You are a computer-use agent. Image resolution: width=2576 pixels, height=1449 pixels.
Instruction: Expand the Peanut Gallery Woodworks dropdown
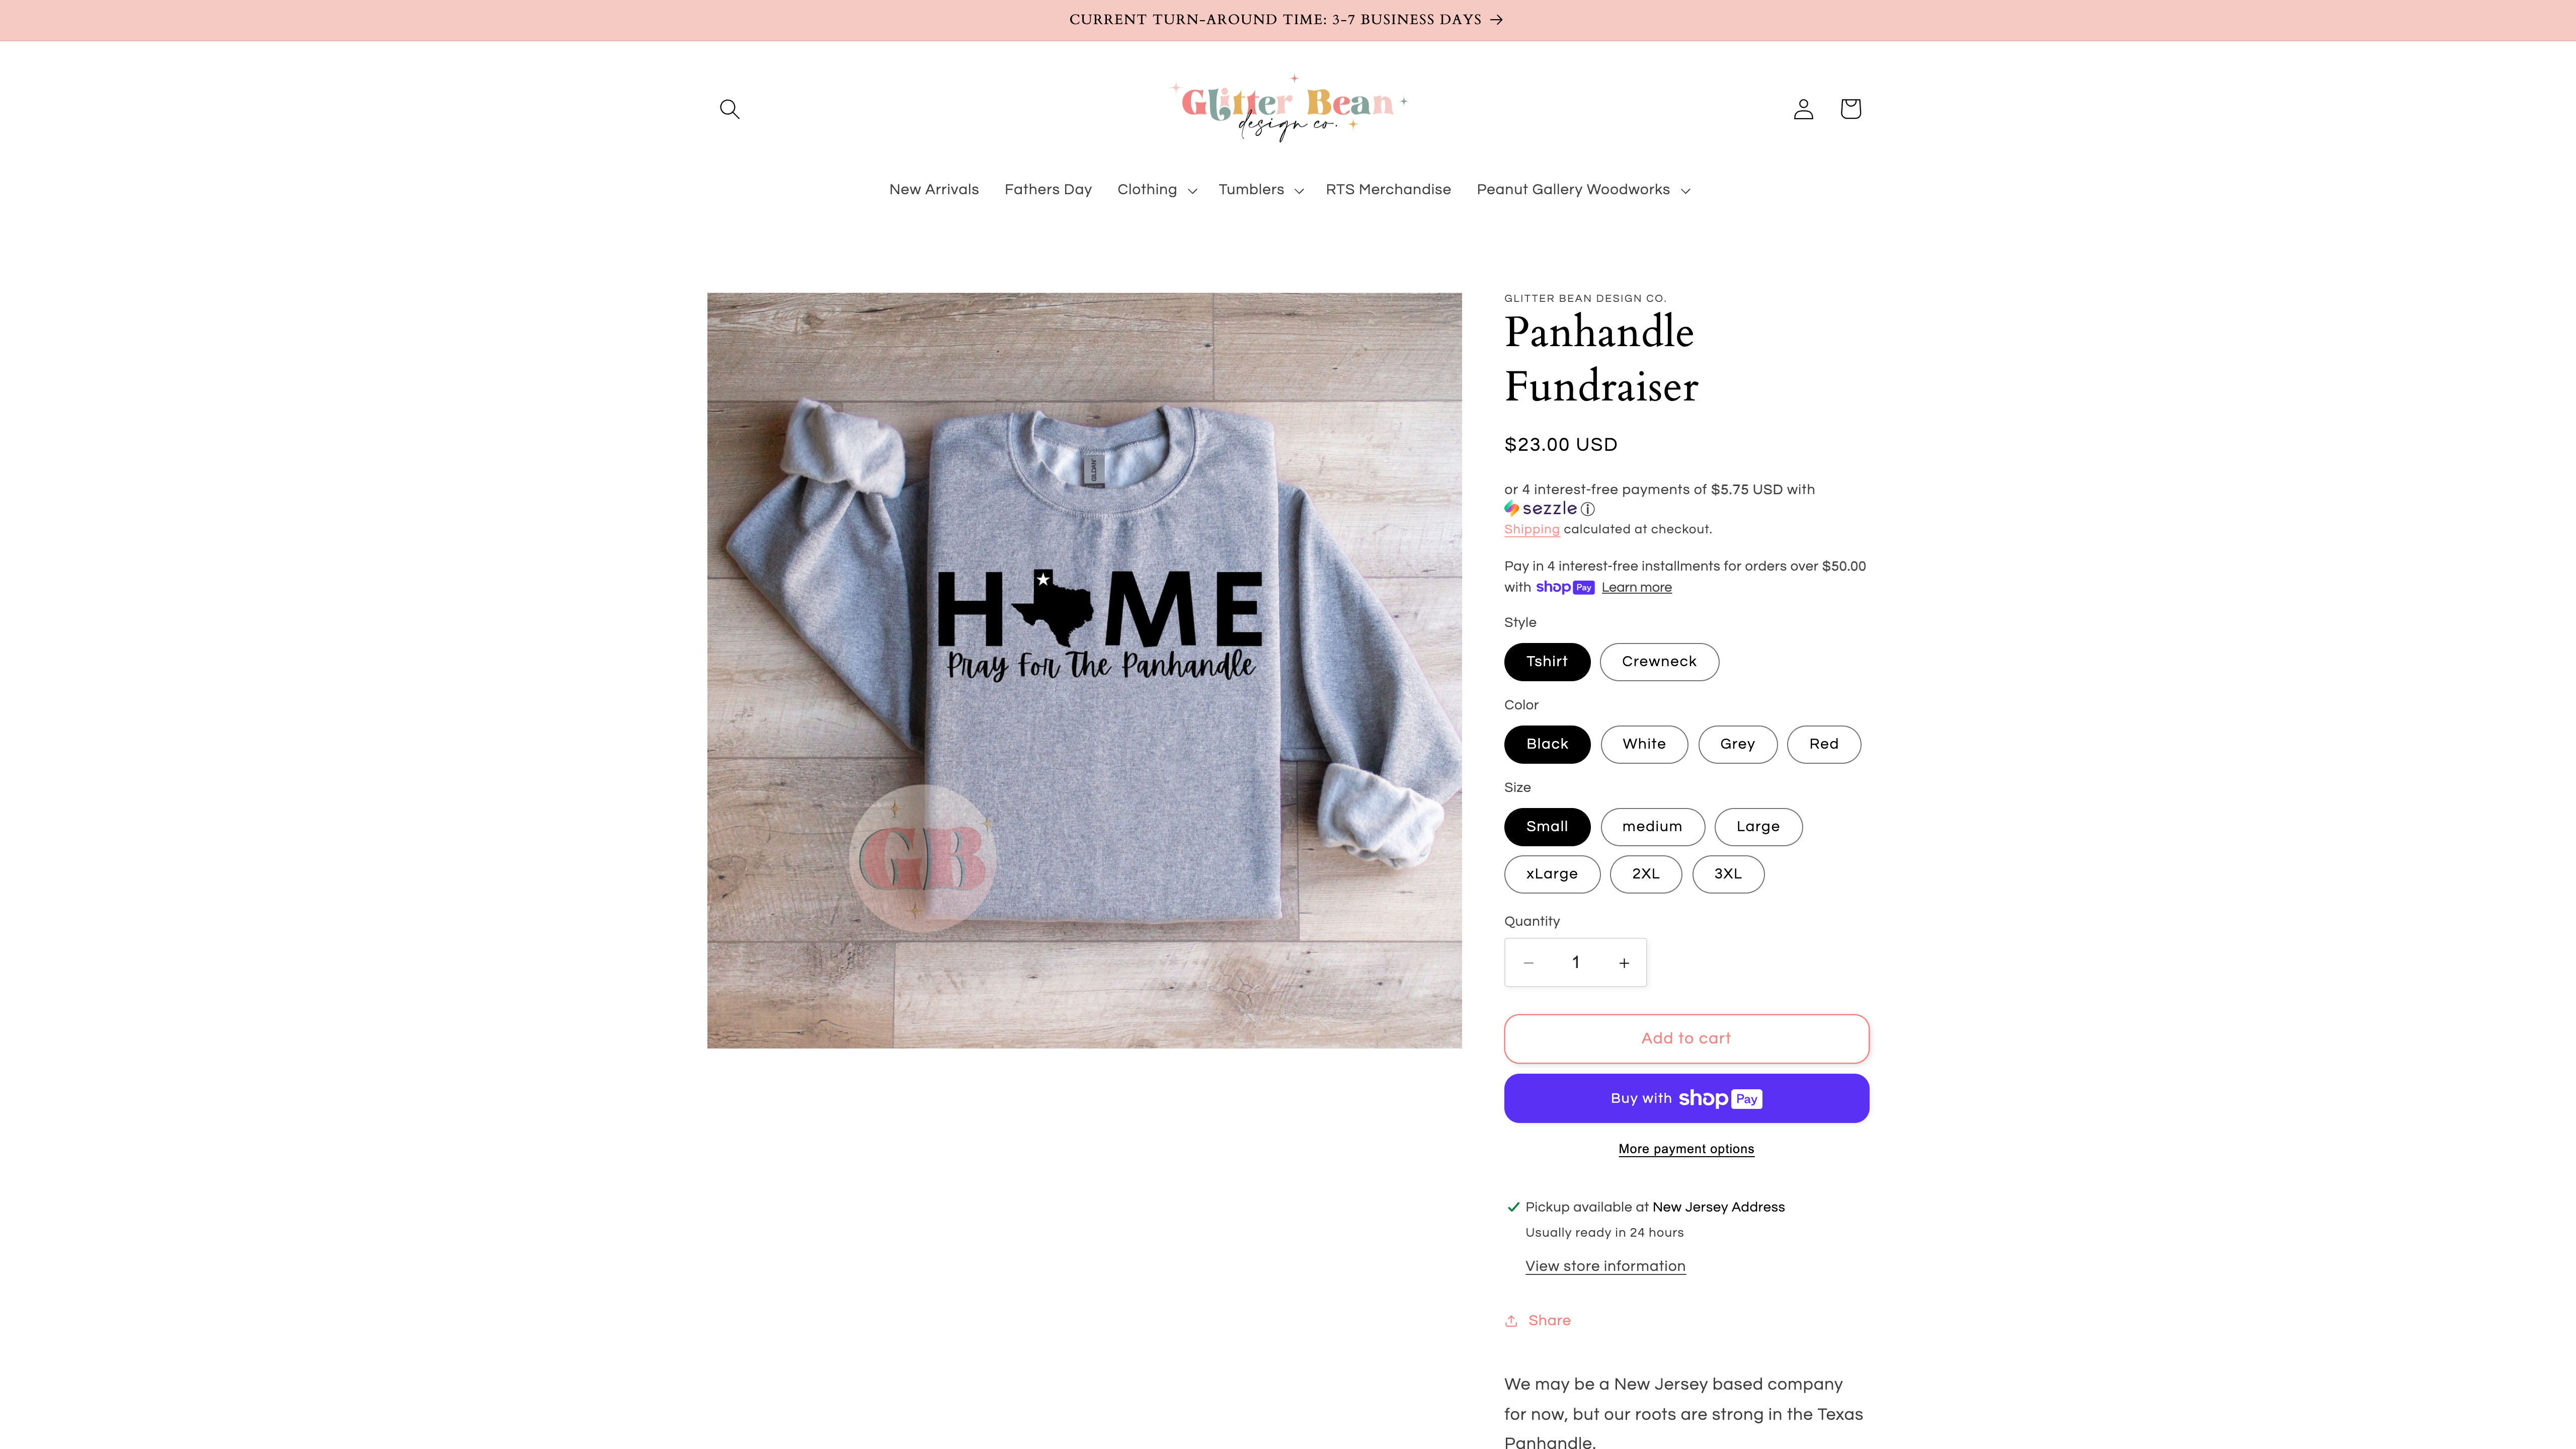coord(1583,190)
